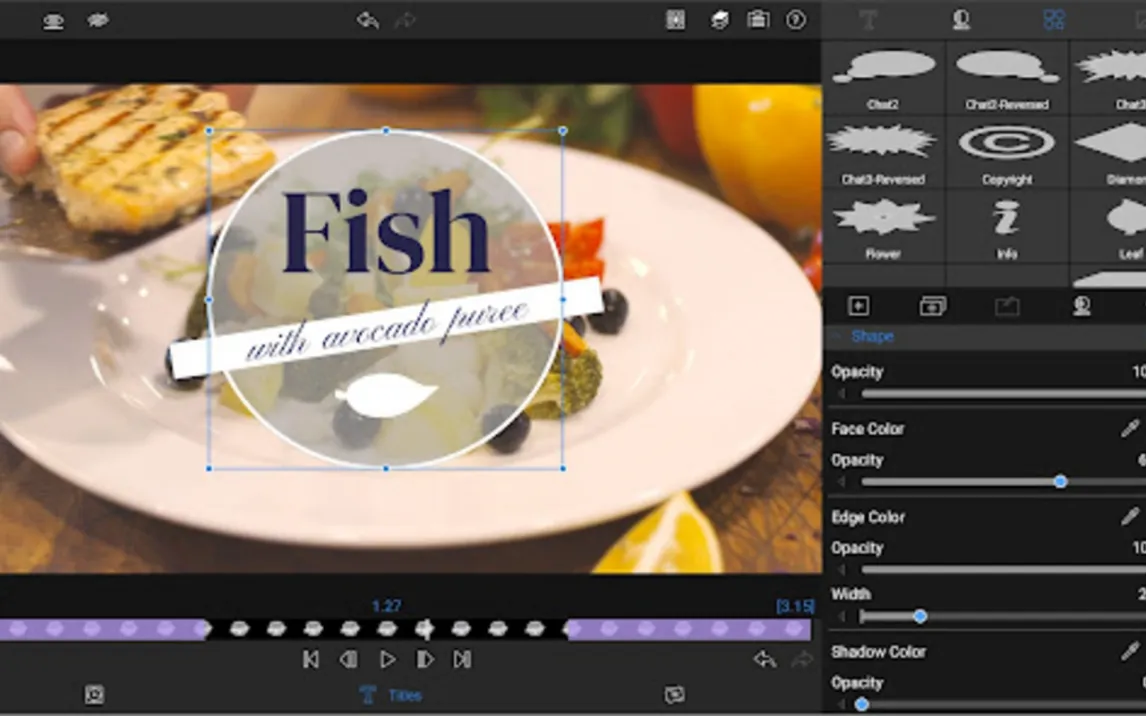The height and width of the screenshot is (716, 1146).
Task: Switch to the Text tab in inspector
Action: 868,19
